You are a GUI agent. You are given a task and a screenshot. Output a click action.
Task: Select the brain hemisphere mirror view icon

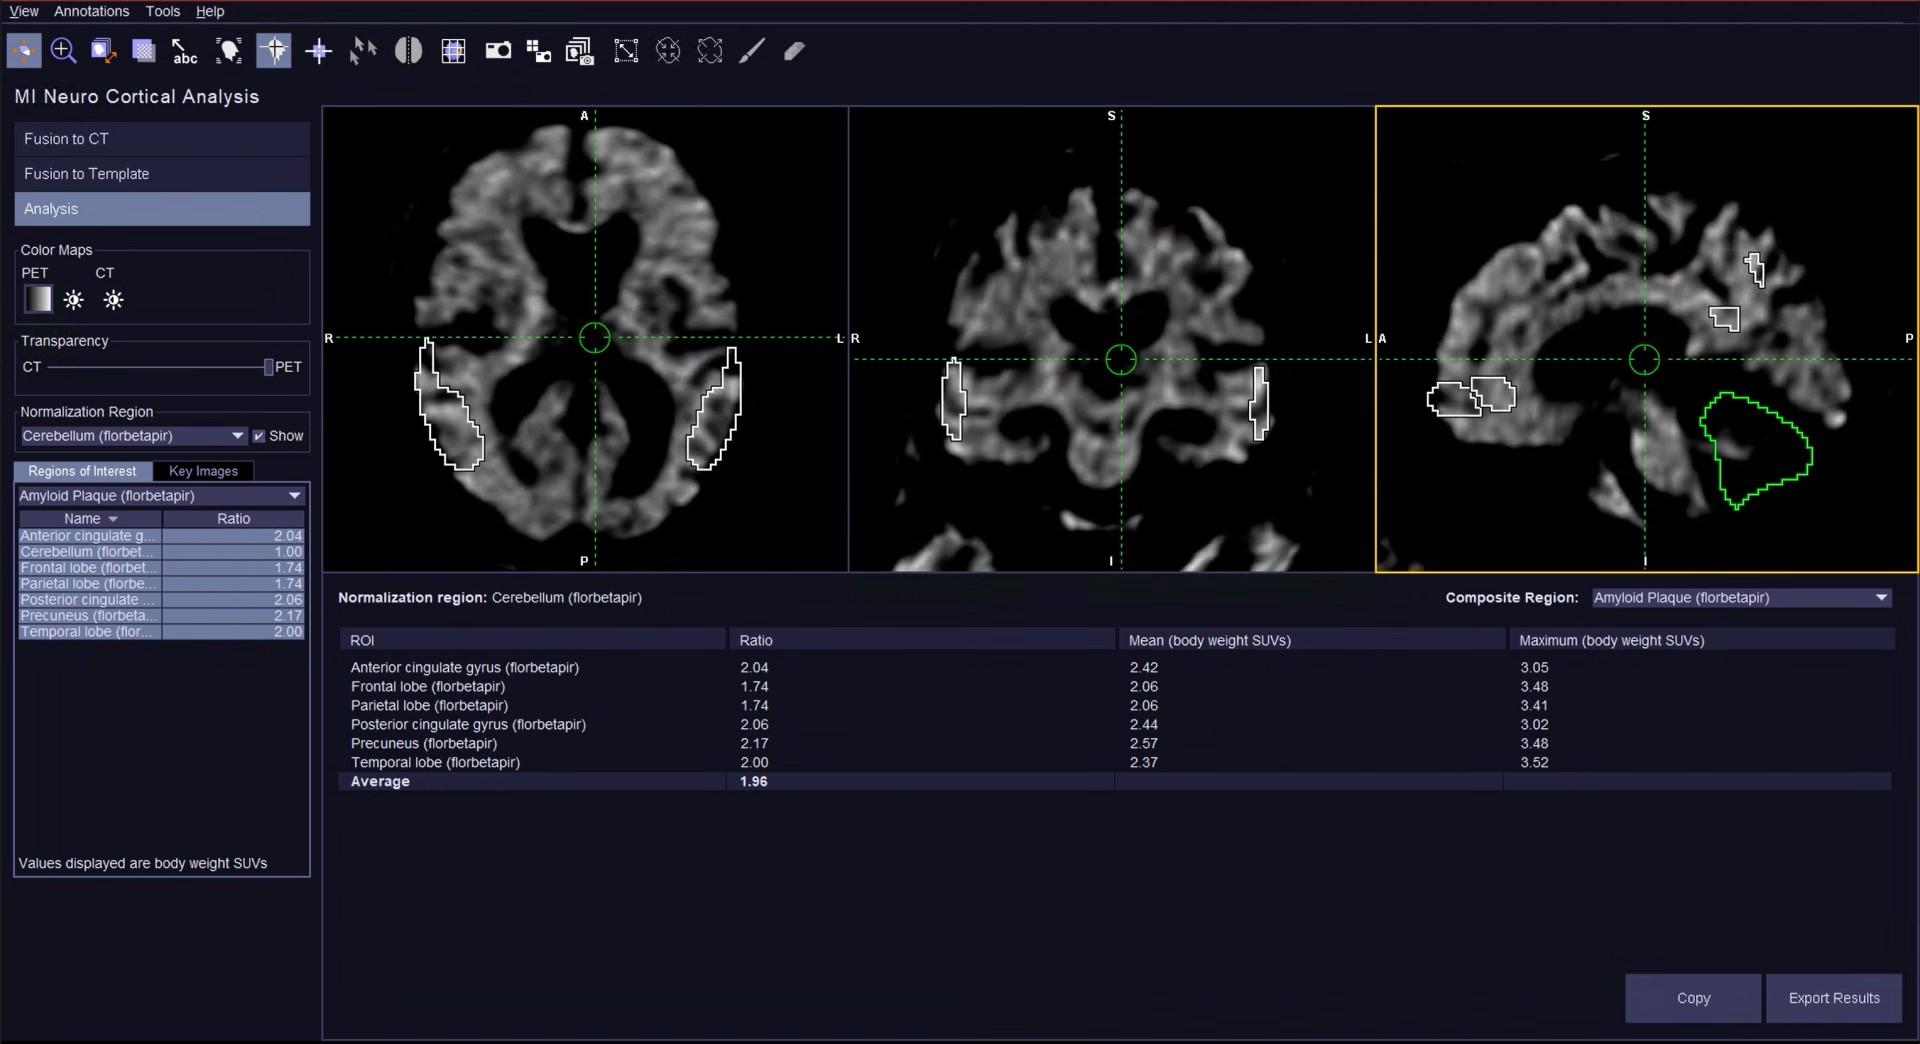(x=408, y=50)
